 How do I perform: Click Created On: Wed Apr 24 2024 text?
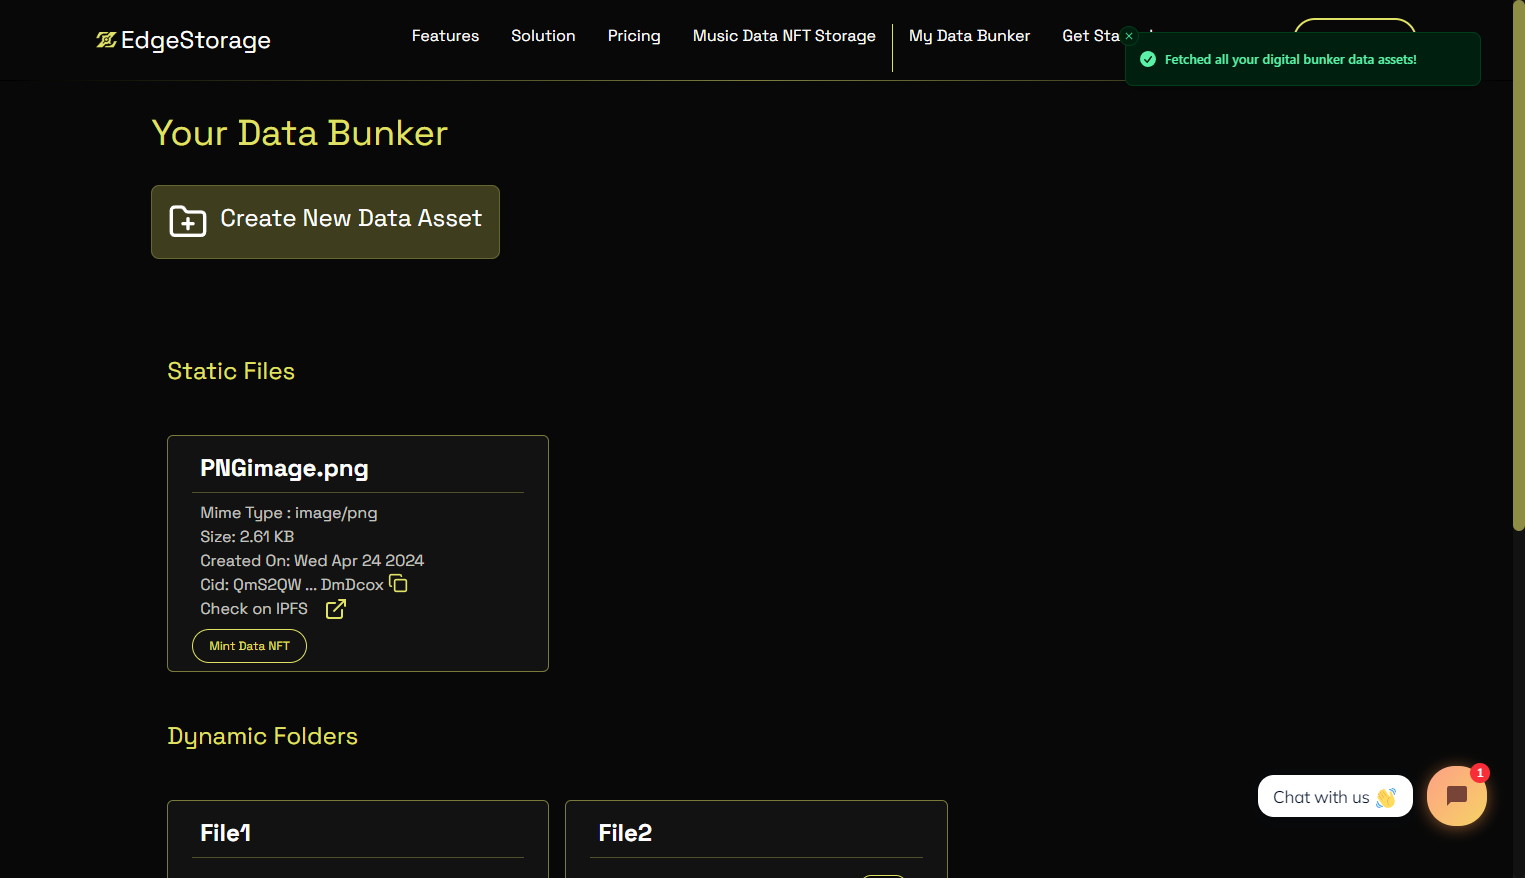point(312,561)
